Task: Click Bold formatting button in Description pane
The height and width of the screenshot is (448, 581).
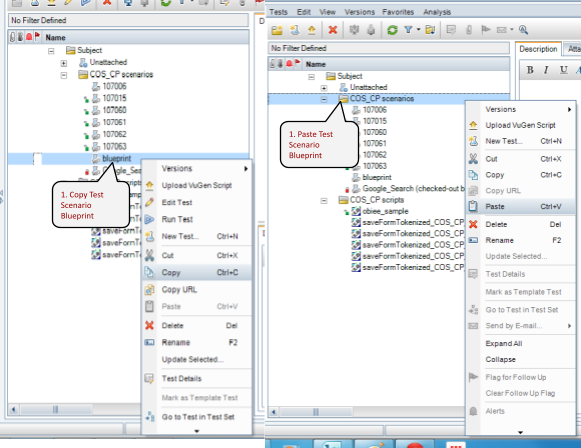Action: click(530, 70)
